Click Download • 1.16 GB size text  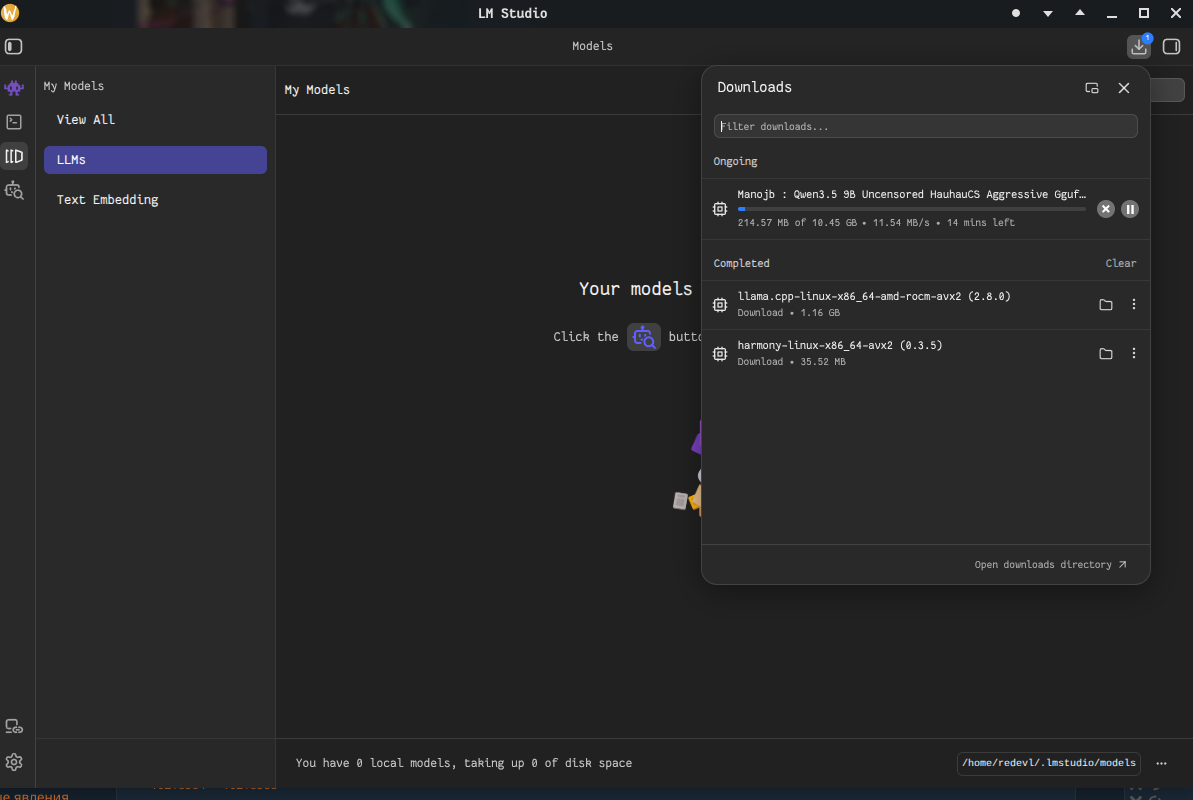pyautogui.click(x=788, y=313)
